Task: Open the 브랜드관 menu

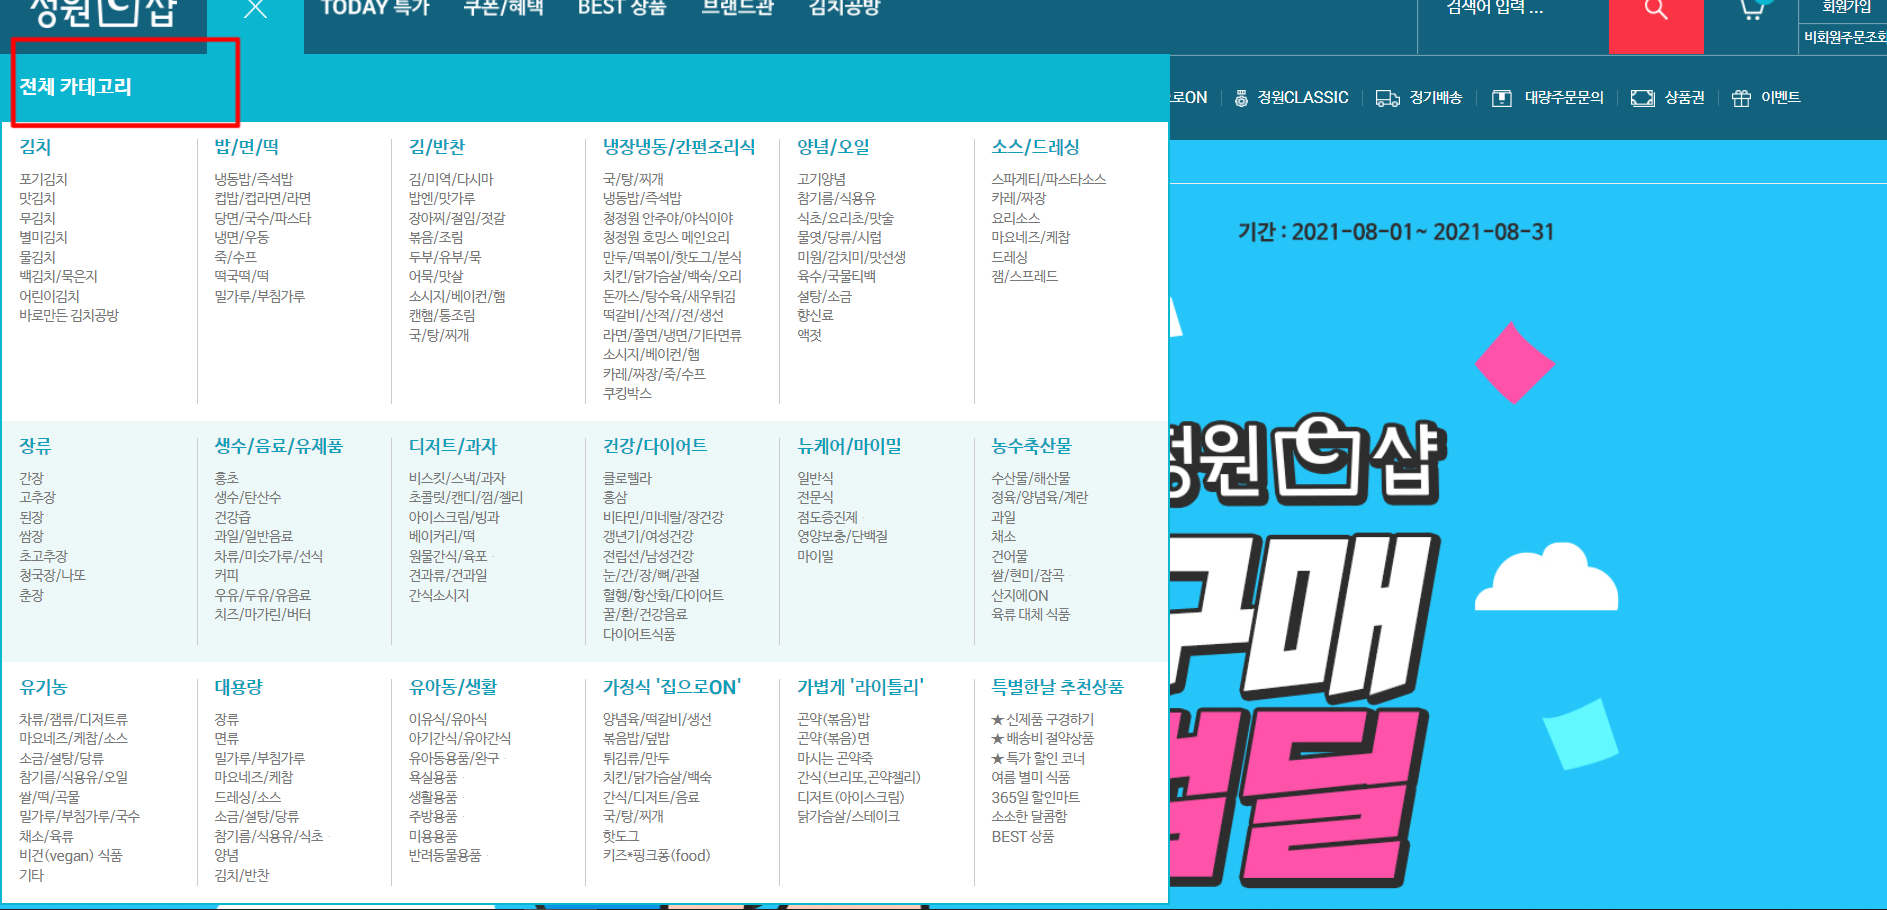Action: coord(737,8)
